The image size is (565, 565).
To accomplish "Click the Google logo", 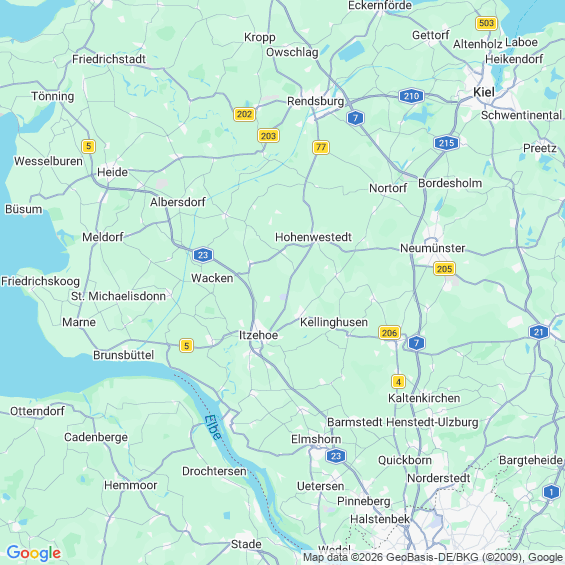I will tap(34, 553).
